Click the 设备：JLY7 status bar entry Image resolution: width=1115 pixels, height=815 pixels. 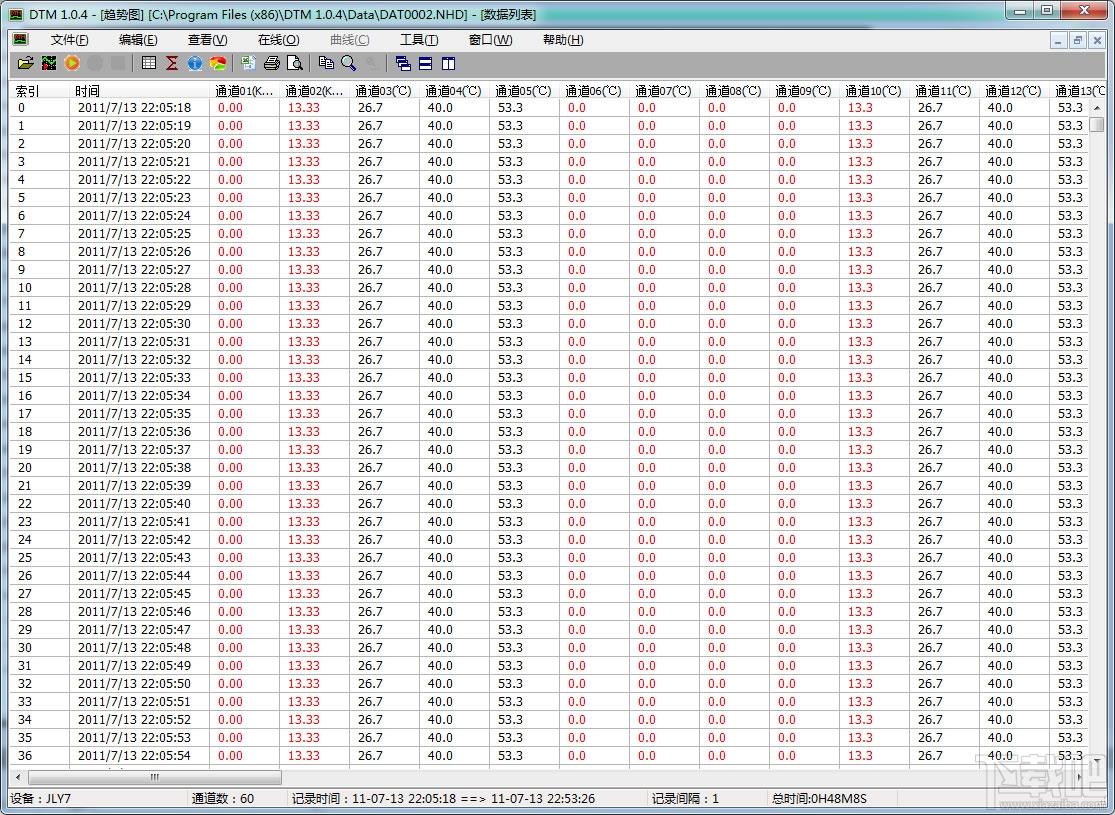[x=41, y=799]
